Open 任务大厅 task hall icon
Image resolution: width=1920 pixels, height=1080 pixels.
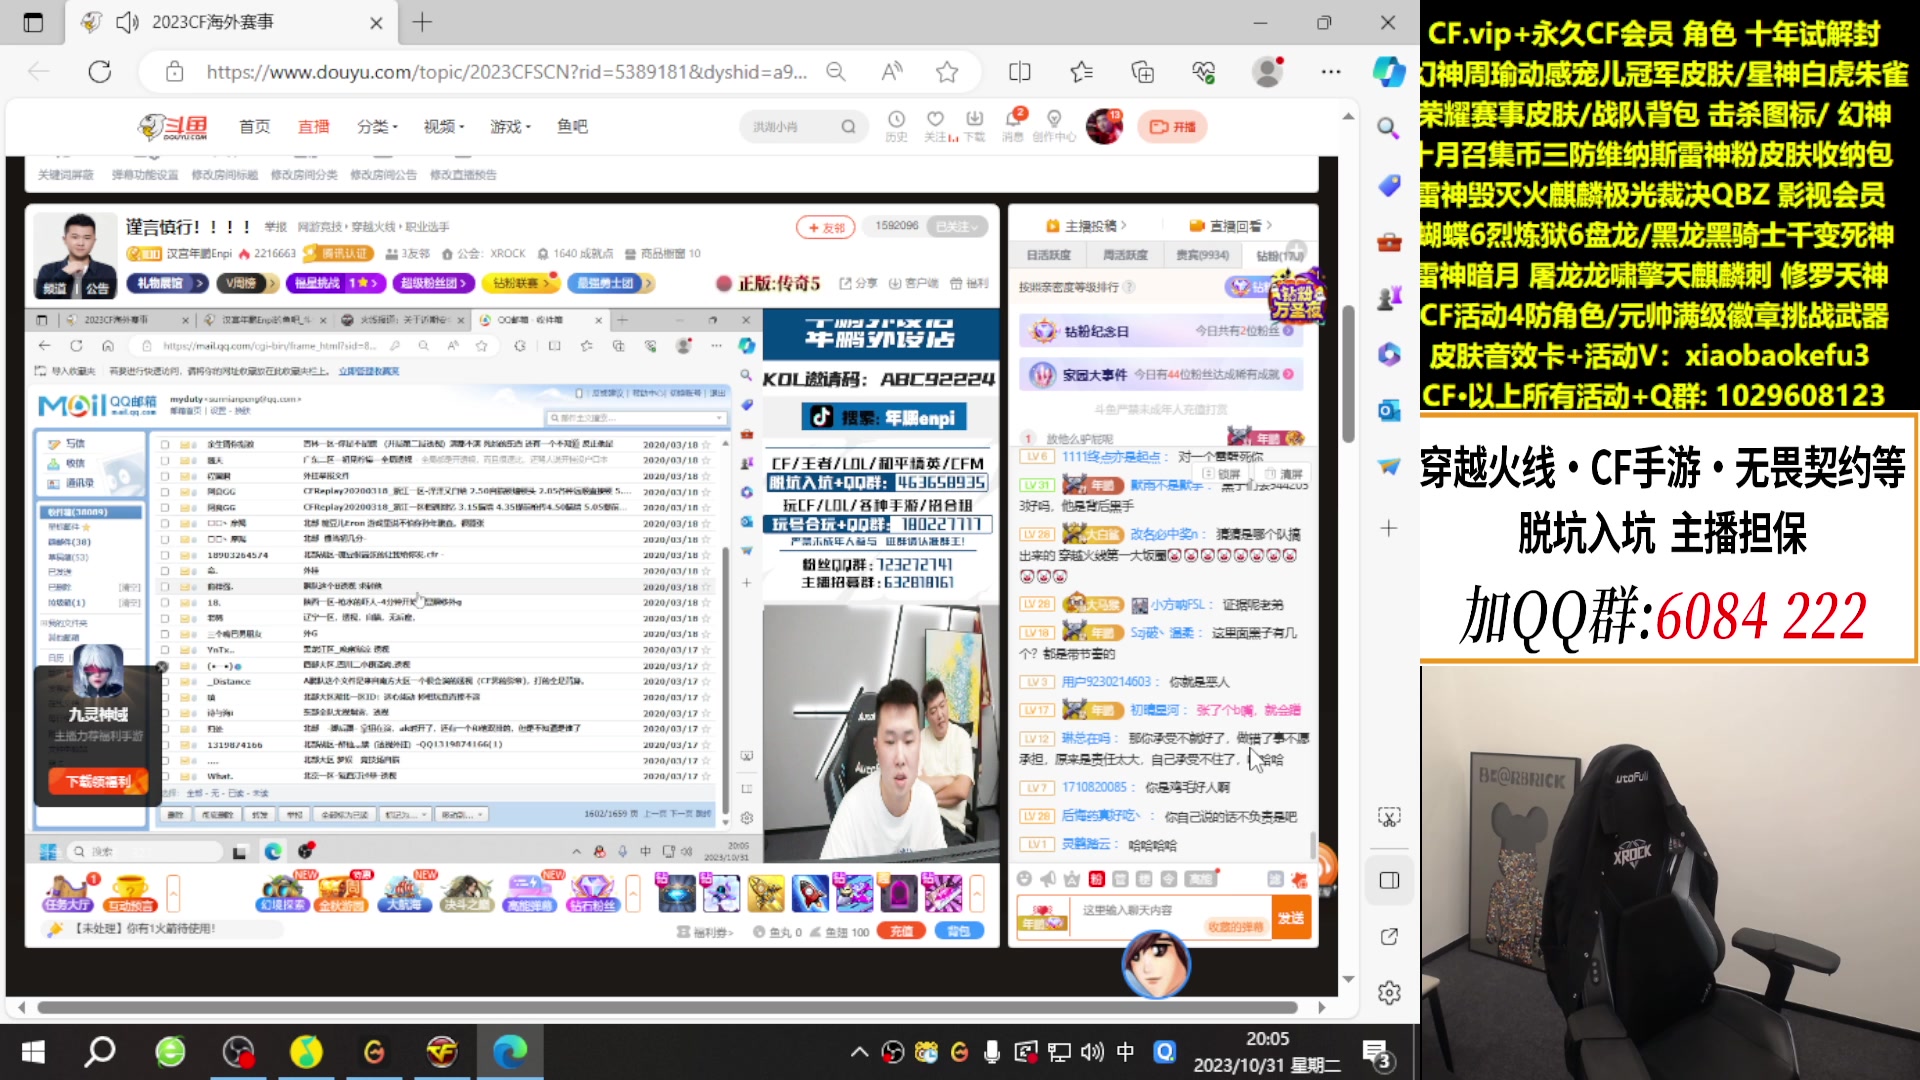coord(68,892)
